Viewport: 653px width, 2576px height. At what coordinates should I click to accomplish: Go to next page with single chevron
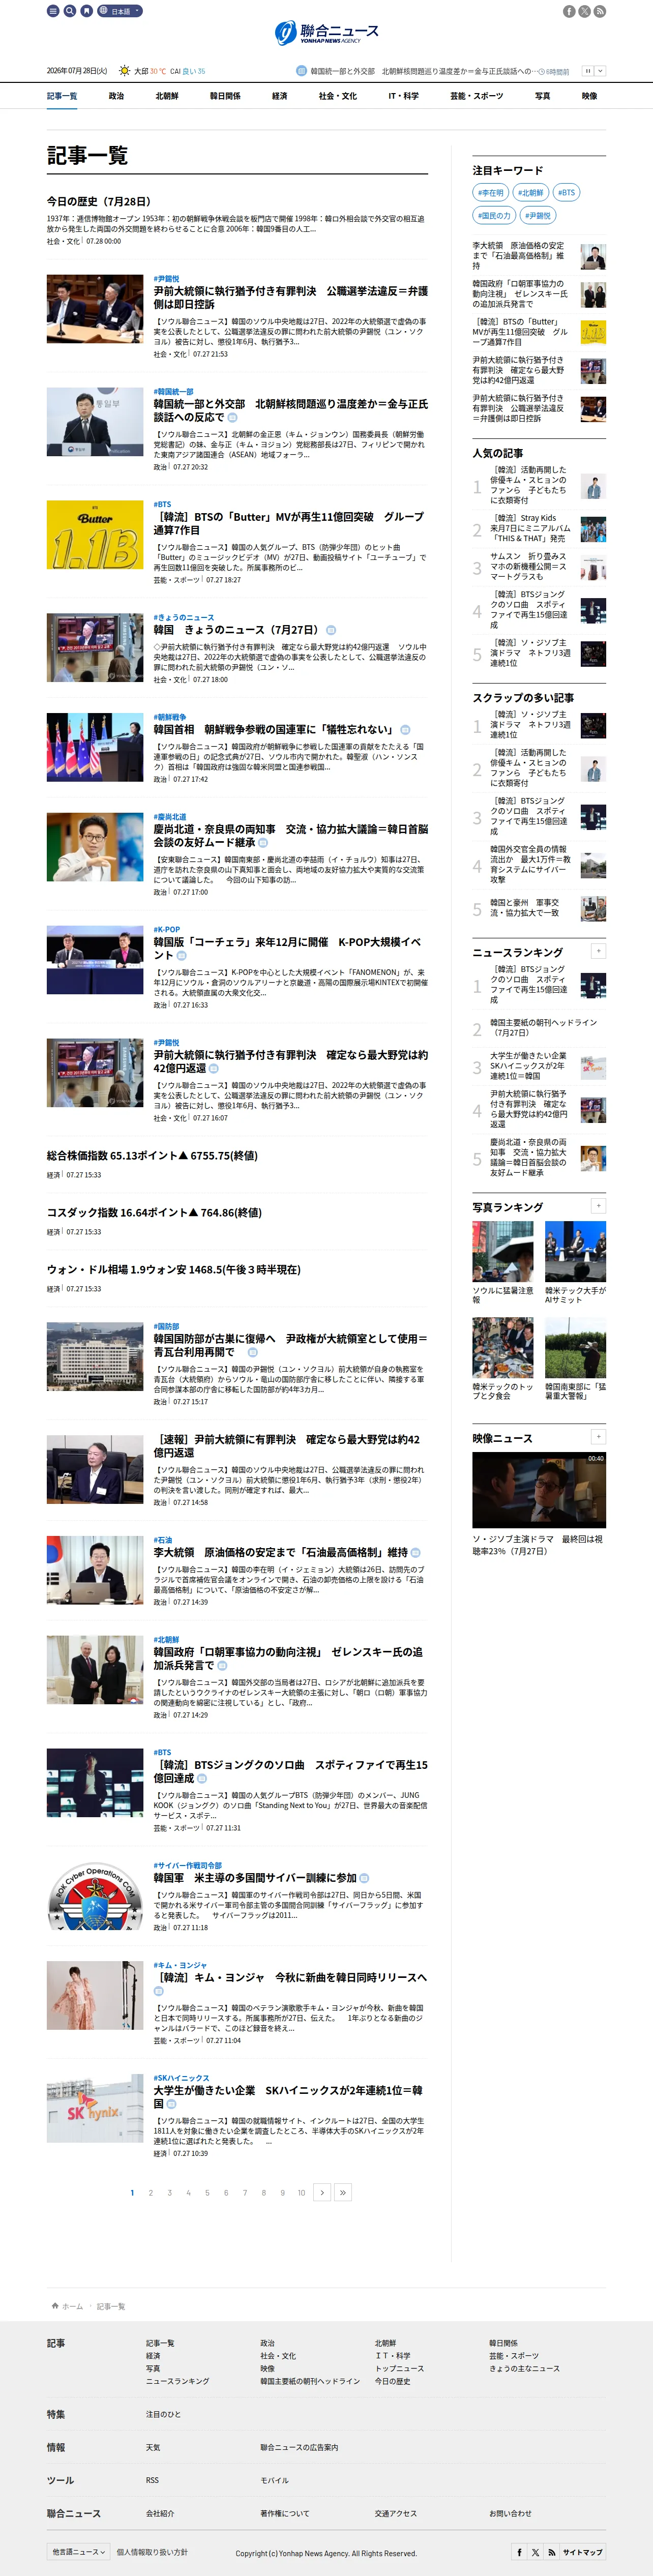[x=321, y=2193]
